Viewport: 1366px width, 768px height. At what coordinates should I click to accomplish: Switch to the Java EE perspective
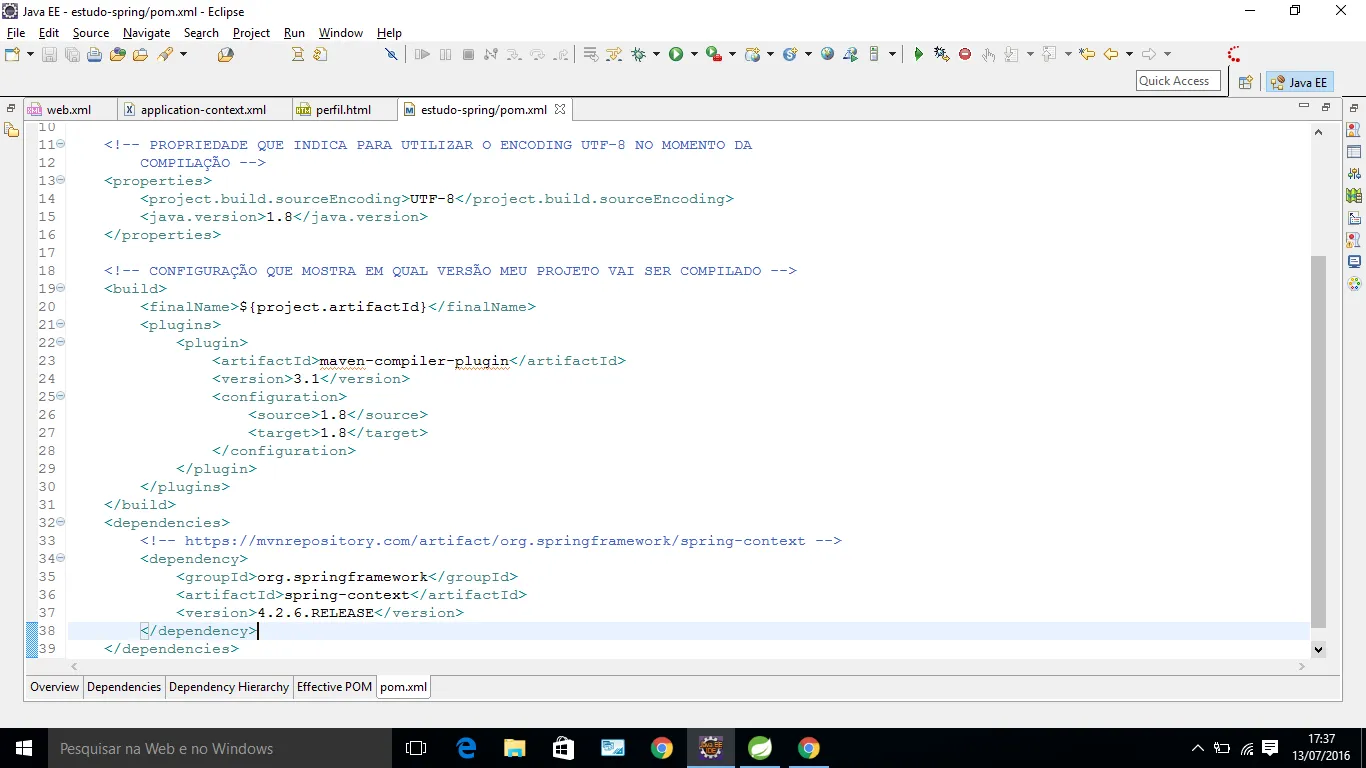tap(1299, 83)
